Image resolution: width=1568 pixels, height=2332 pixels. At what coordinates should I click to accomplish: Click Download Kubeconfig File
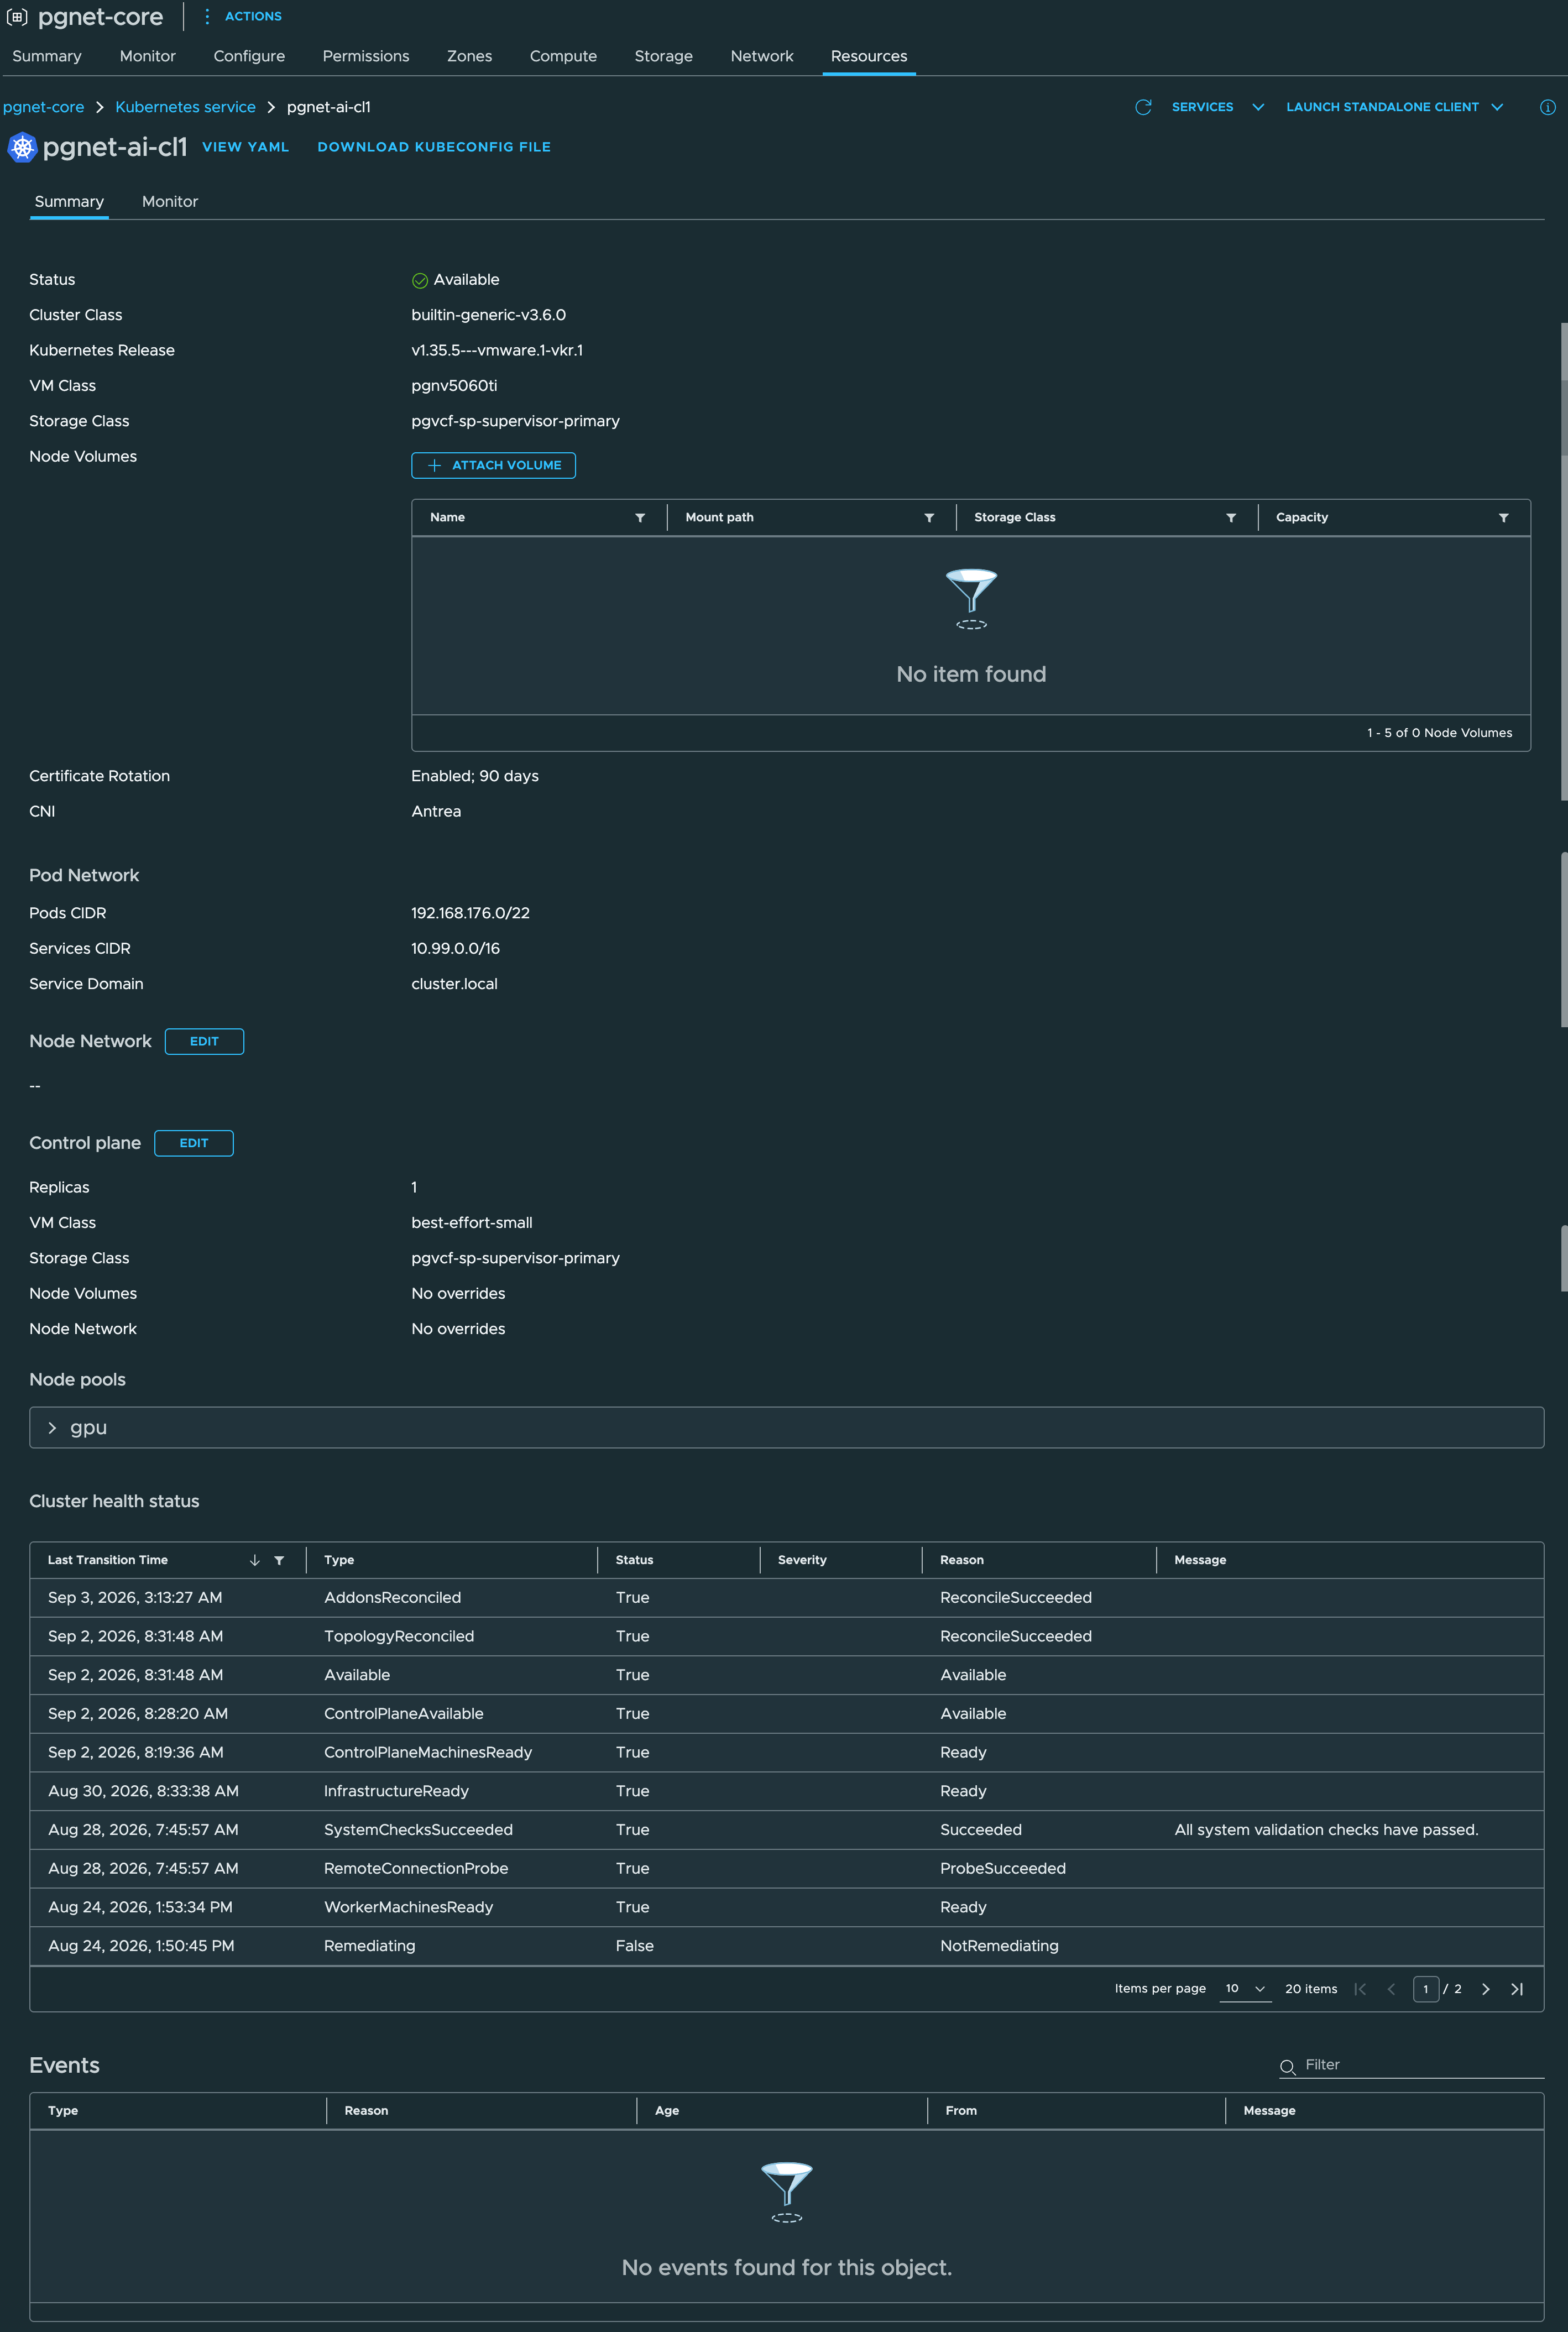point(434,147)
